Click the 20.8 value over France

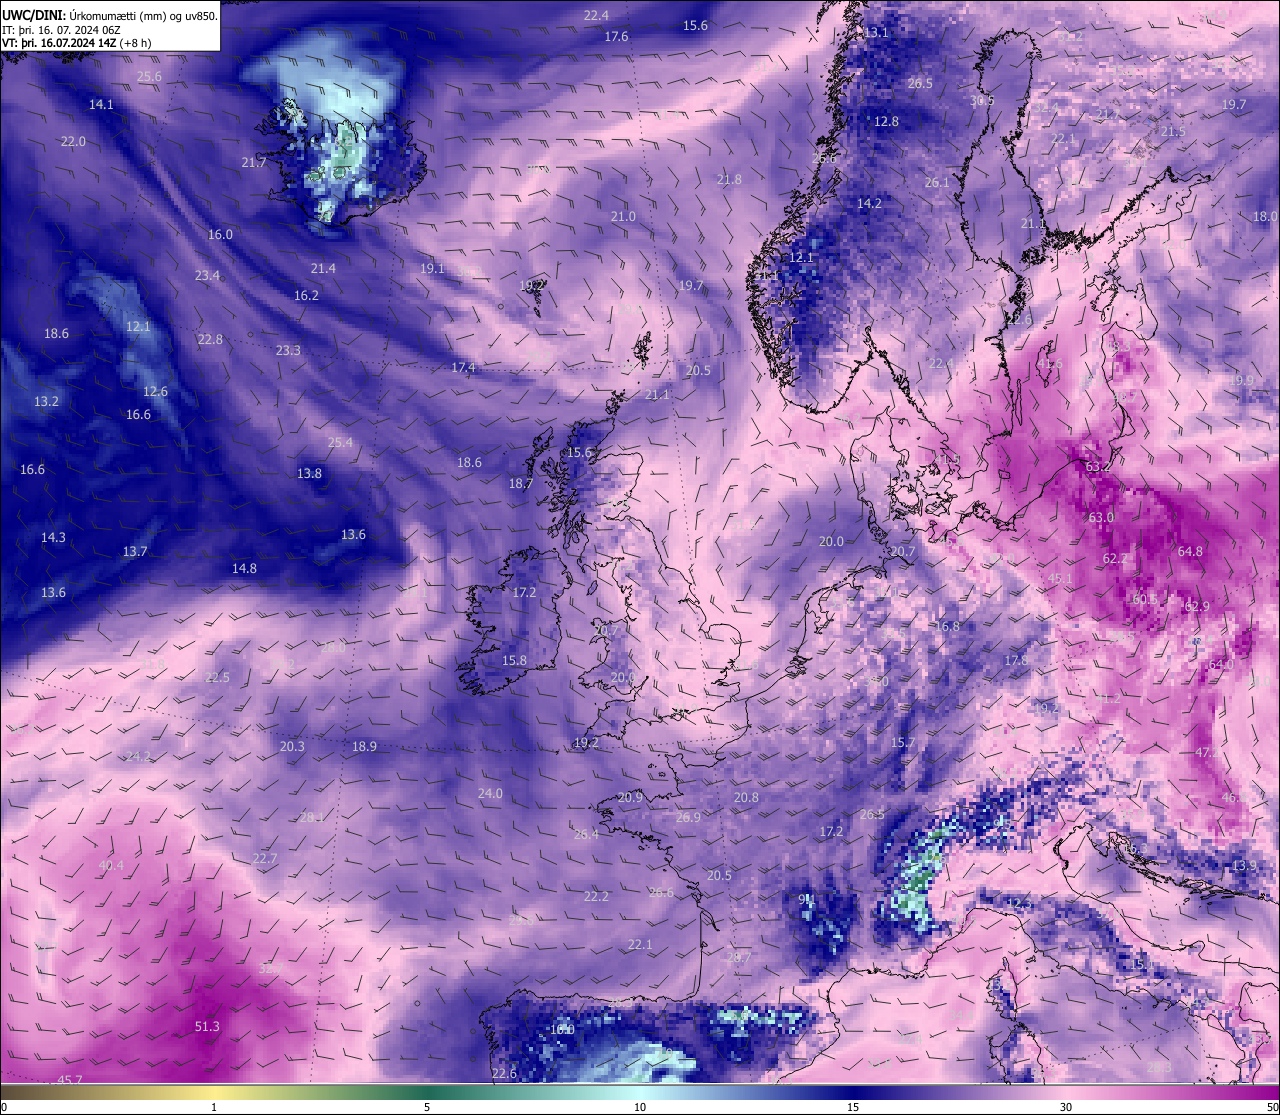[x=746, y=797]
